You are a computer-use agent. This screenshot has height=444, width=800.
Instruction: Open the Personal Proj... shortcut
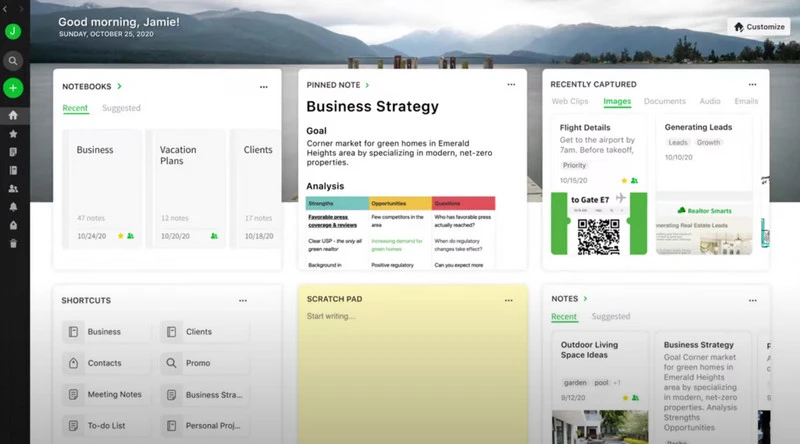(x=205, y=426)
